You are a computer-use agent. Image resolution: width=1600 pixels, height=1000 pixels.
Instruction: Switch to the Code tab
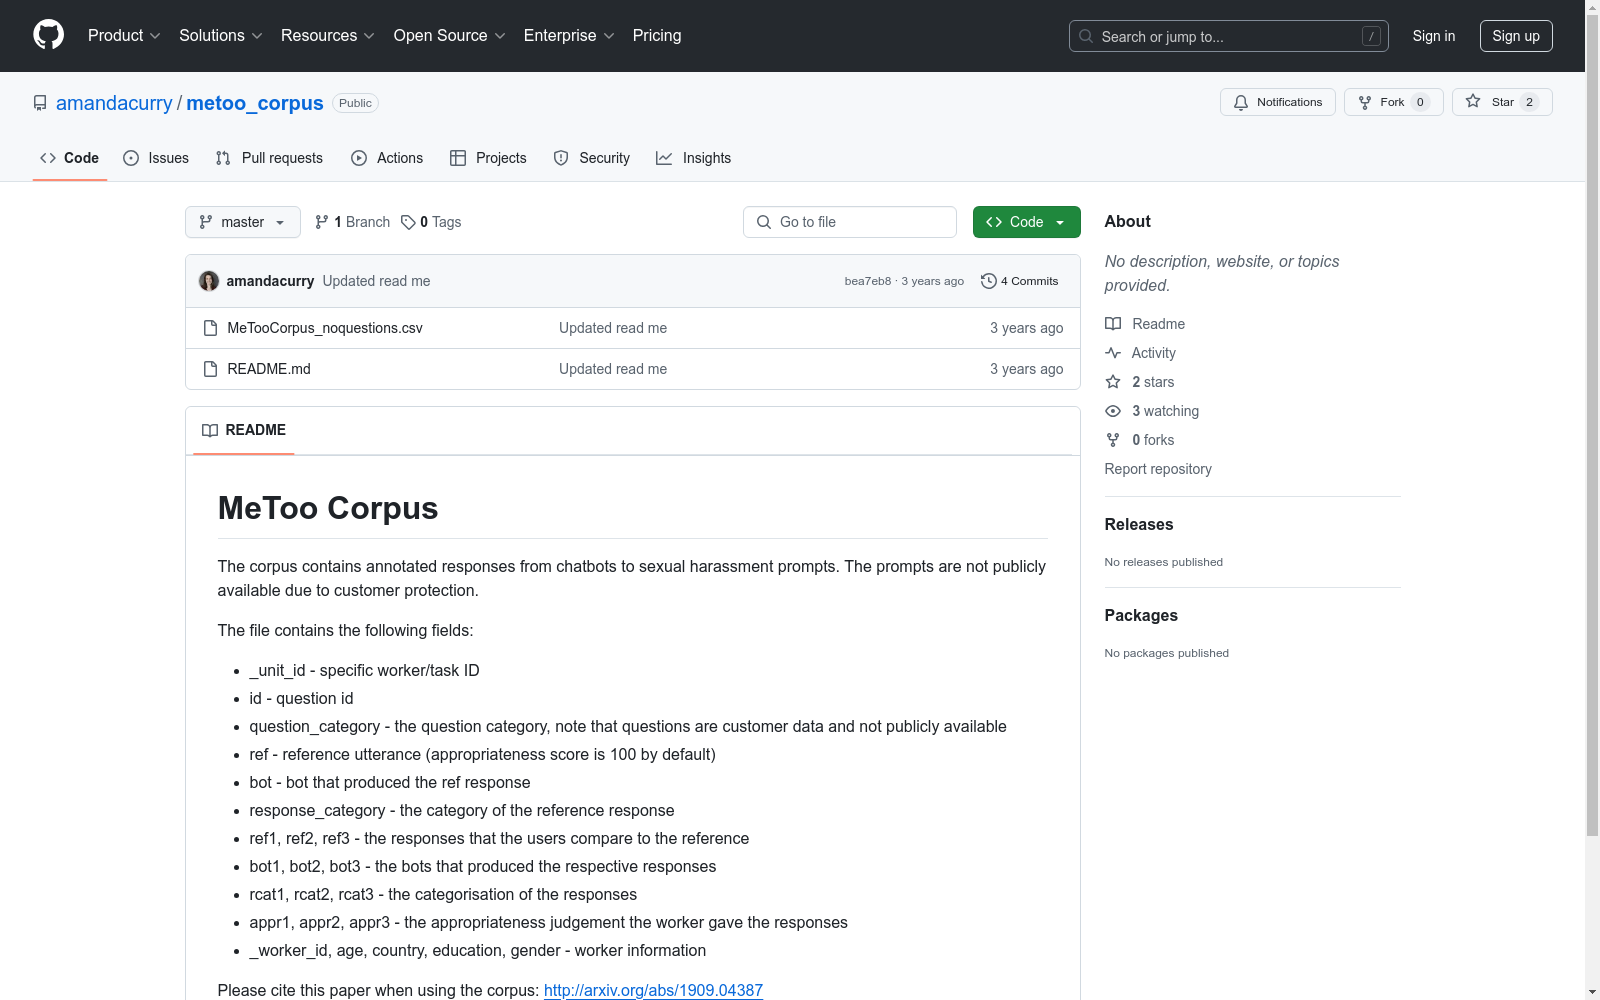pyautogui.click(x=69, y=158)
